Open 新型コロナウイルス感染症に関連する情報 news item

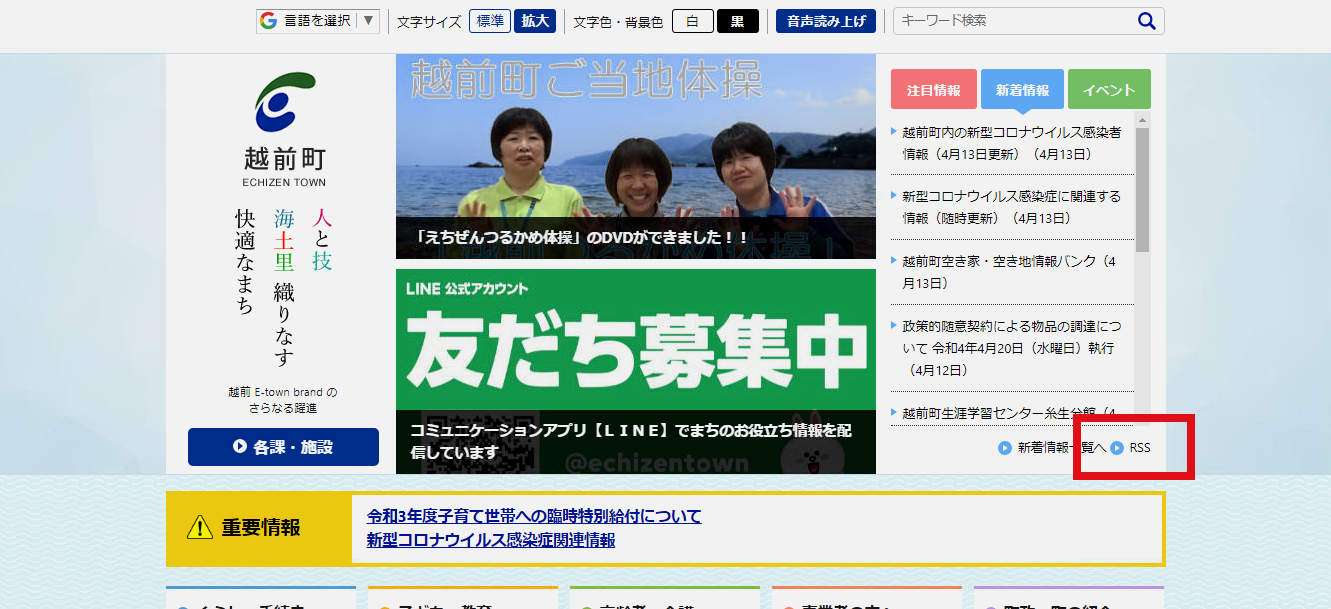coord(1011,207)
